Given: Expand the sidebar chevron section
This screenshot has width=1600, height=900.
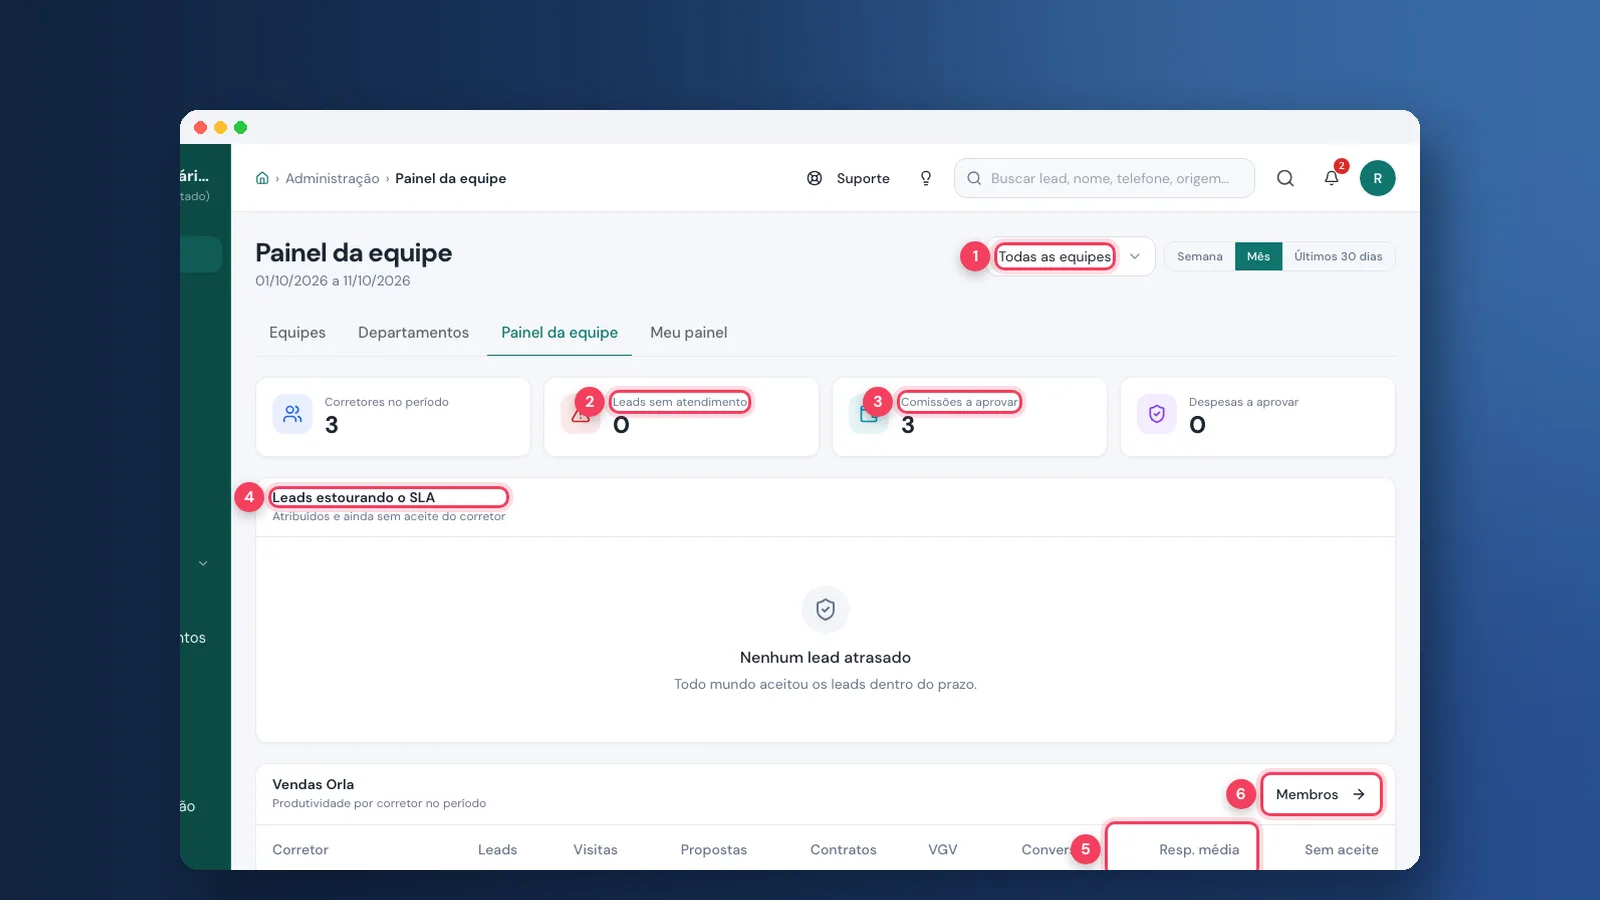Looking at the screenshot, I should 203,563.
